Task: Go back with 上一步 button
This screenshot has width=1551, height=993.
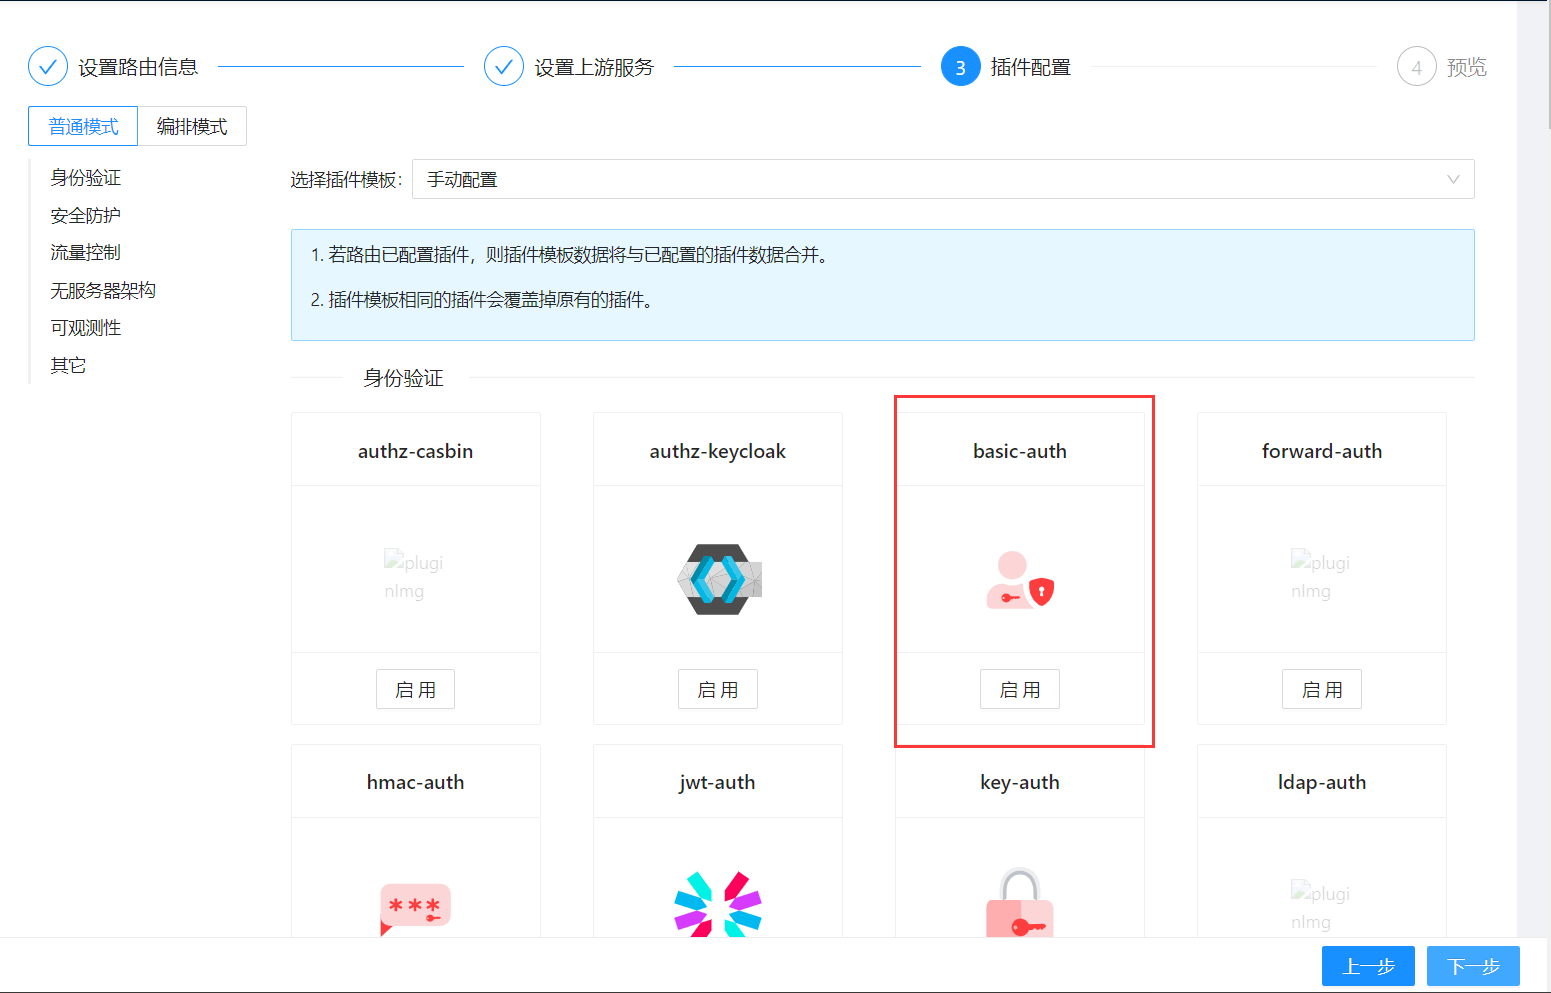Action: (x=1368, y=966)
